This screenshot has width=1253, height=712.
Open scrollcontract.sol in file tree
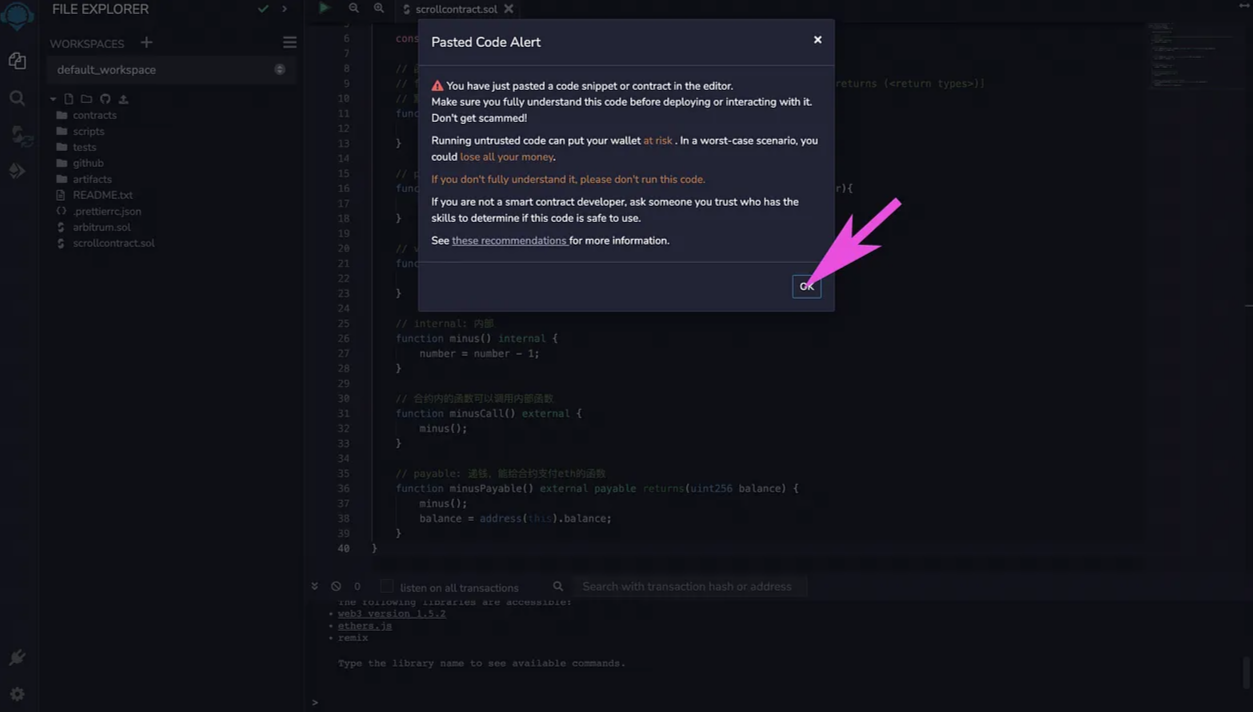(113, 243)
